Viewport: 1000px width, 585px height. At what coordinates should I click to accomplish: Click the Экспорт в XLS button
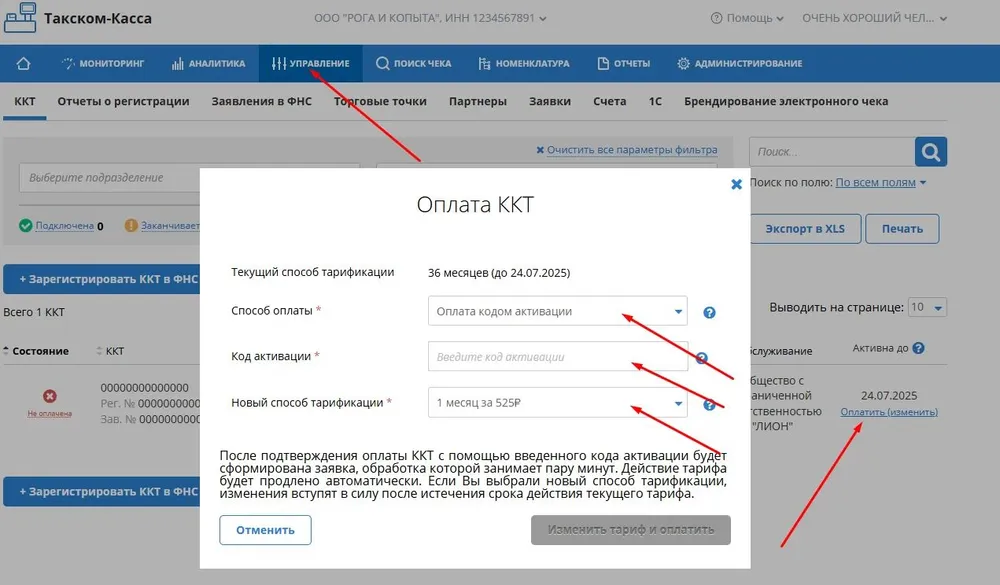(805, 229)
